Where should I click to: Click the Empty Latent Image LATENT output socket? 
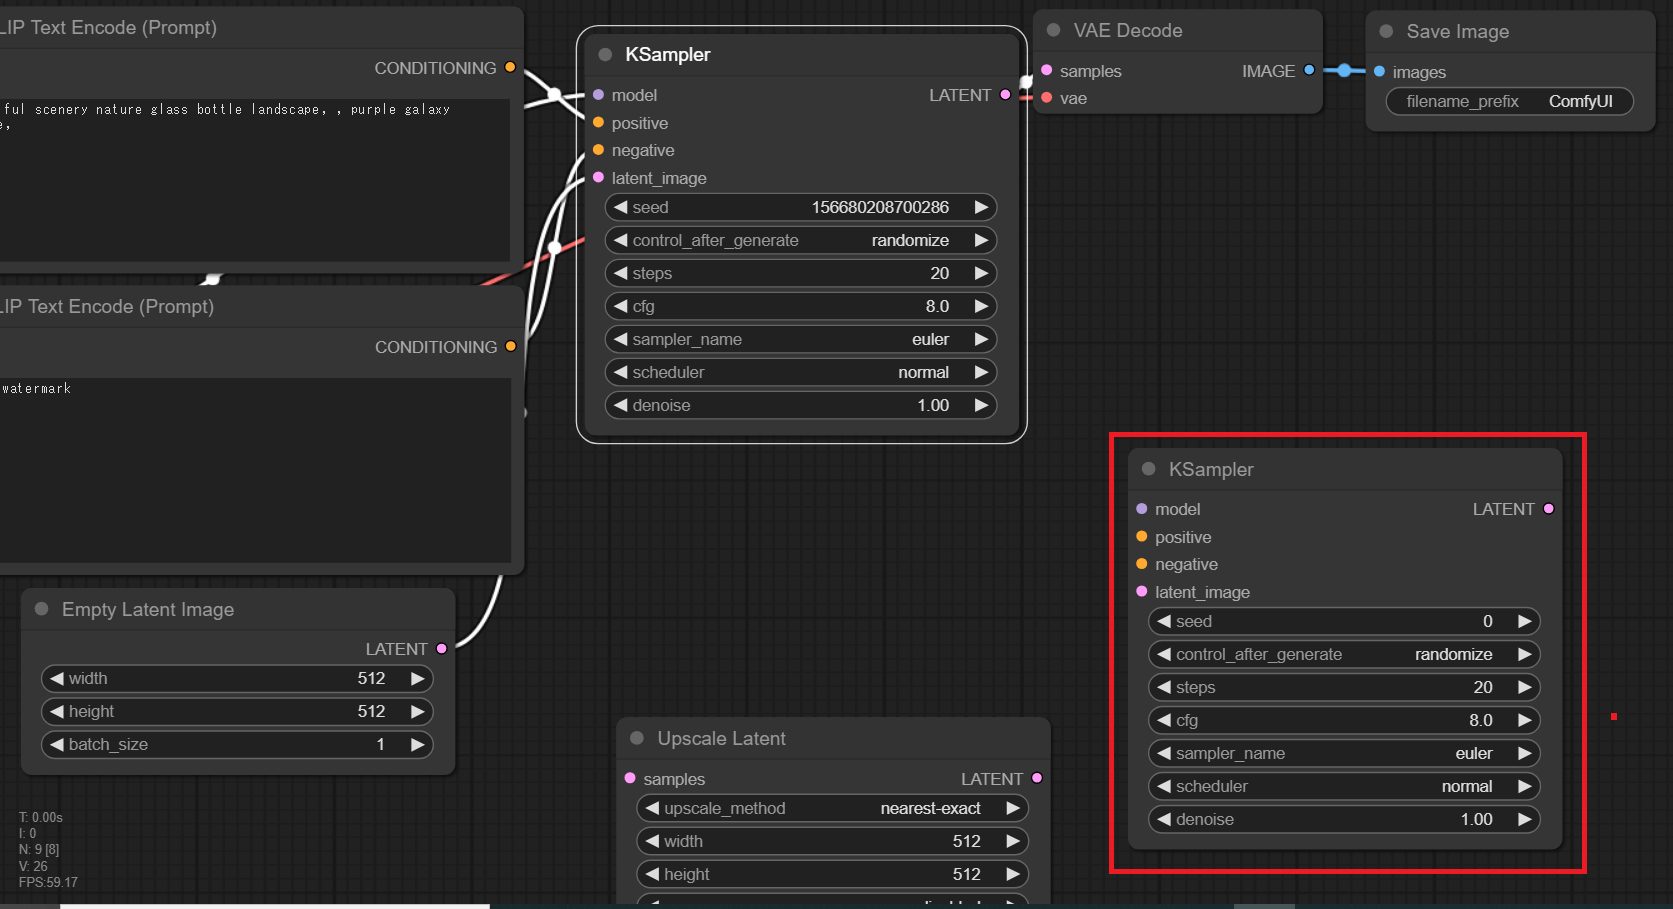point(442,649)
